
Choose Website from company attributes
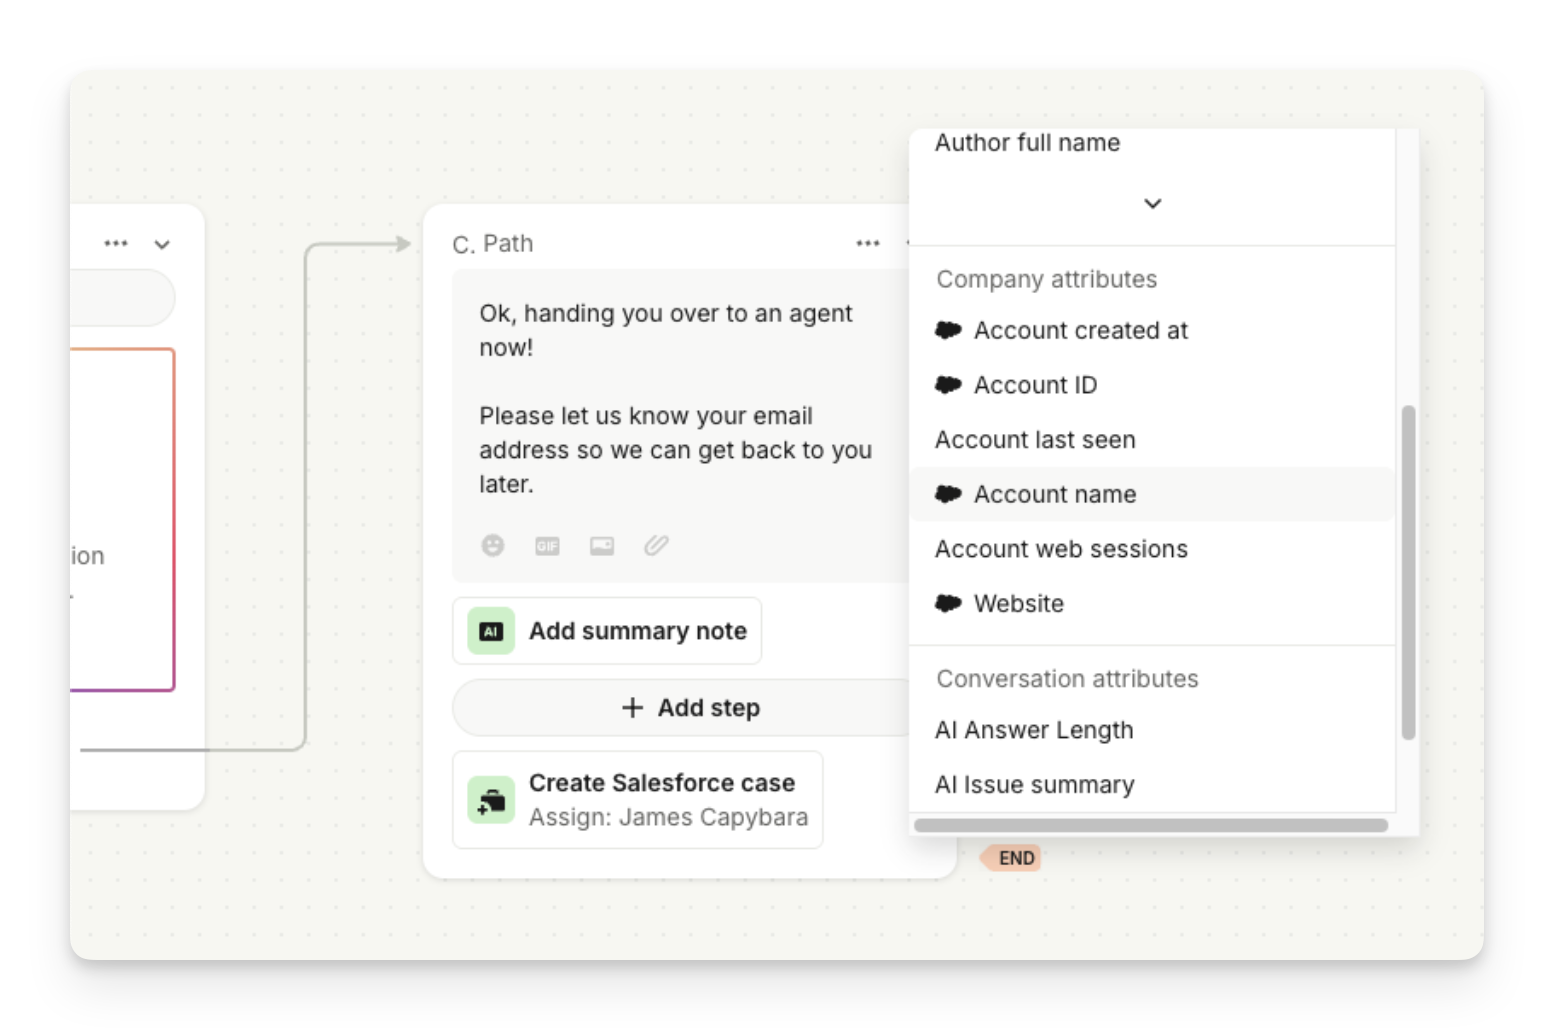(1018, 604)
